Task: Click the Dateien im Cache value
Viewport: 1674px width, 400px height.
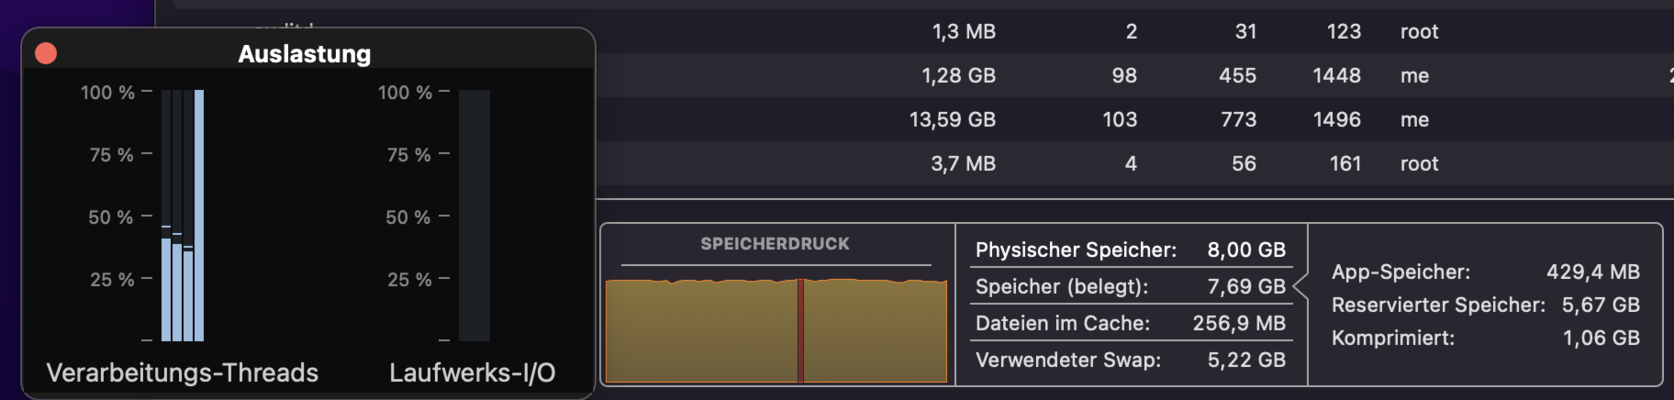Action: coord(1239,323)
